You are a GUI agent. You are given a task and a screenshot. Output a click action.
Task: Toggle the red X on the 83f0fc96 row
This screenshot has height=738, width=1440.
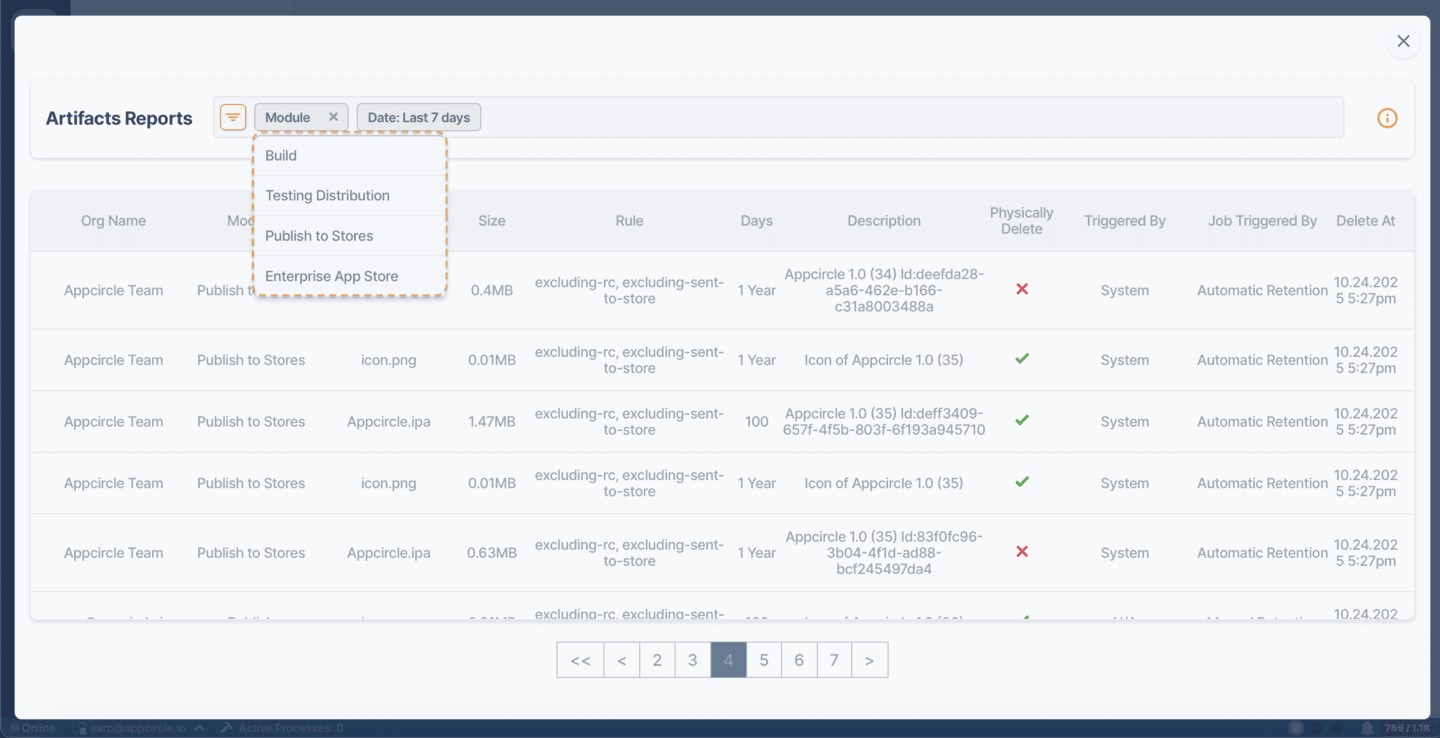point(1022,551)
